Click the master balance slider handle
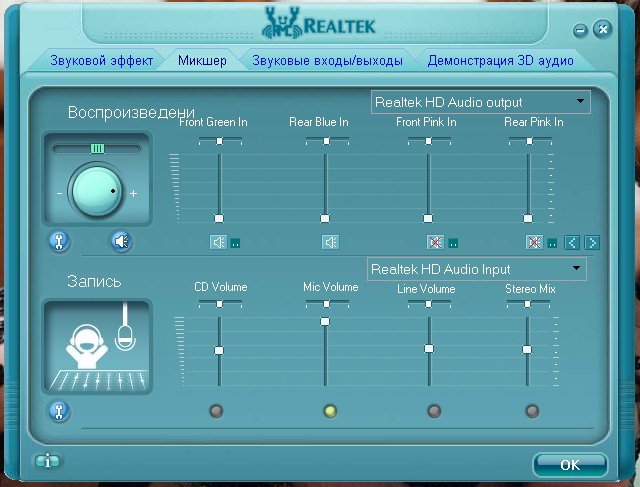Screen dimensions: 640x487 tap(97, 148)
